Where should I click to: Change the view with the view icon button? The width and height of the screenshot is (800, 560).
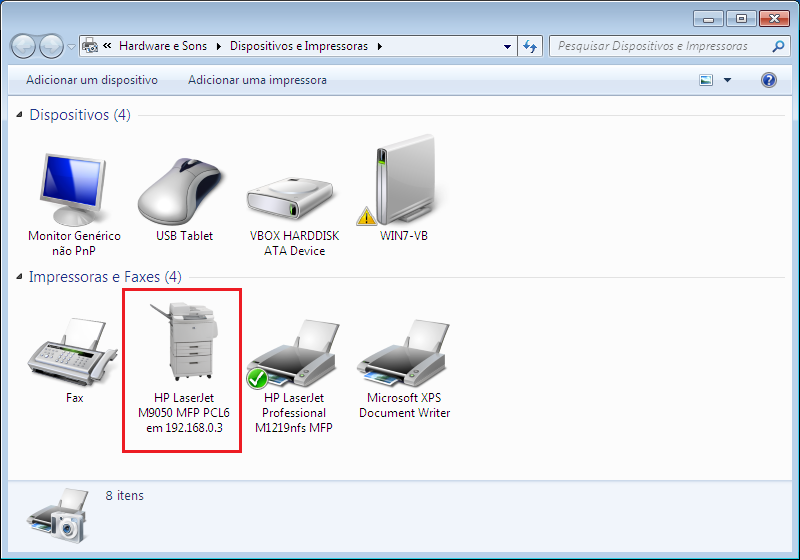point(706,80)
